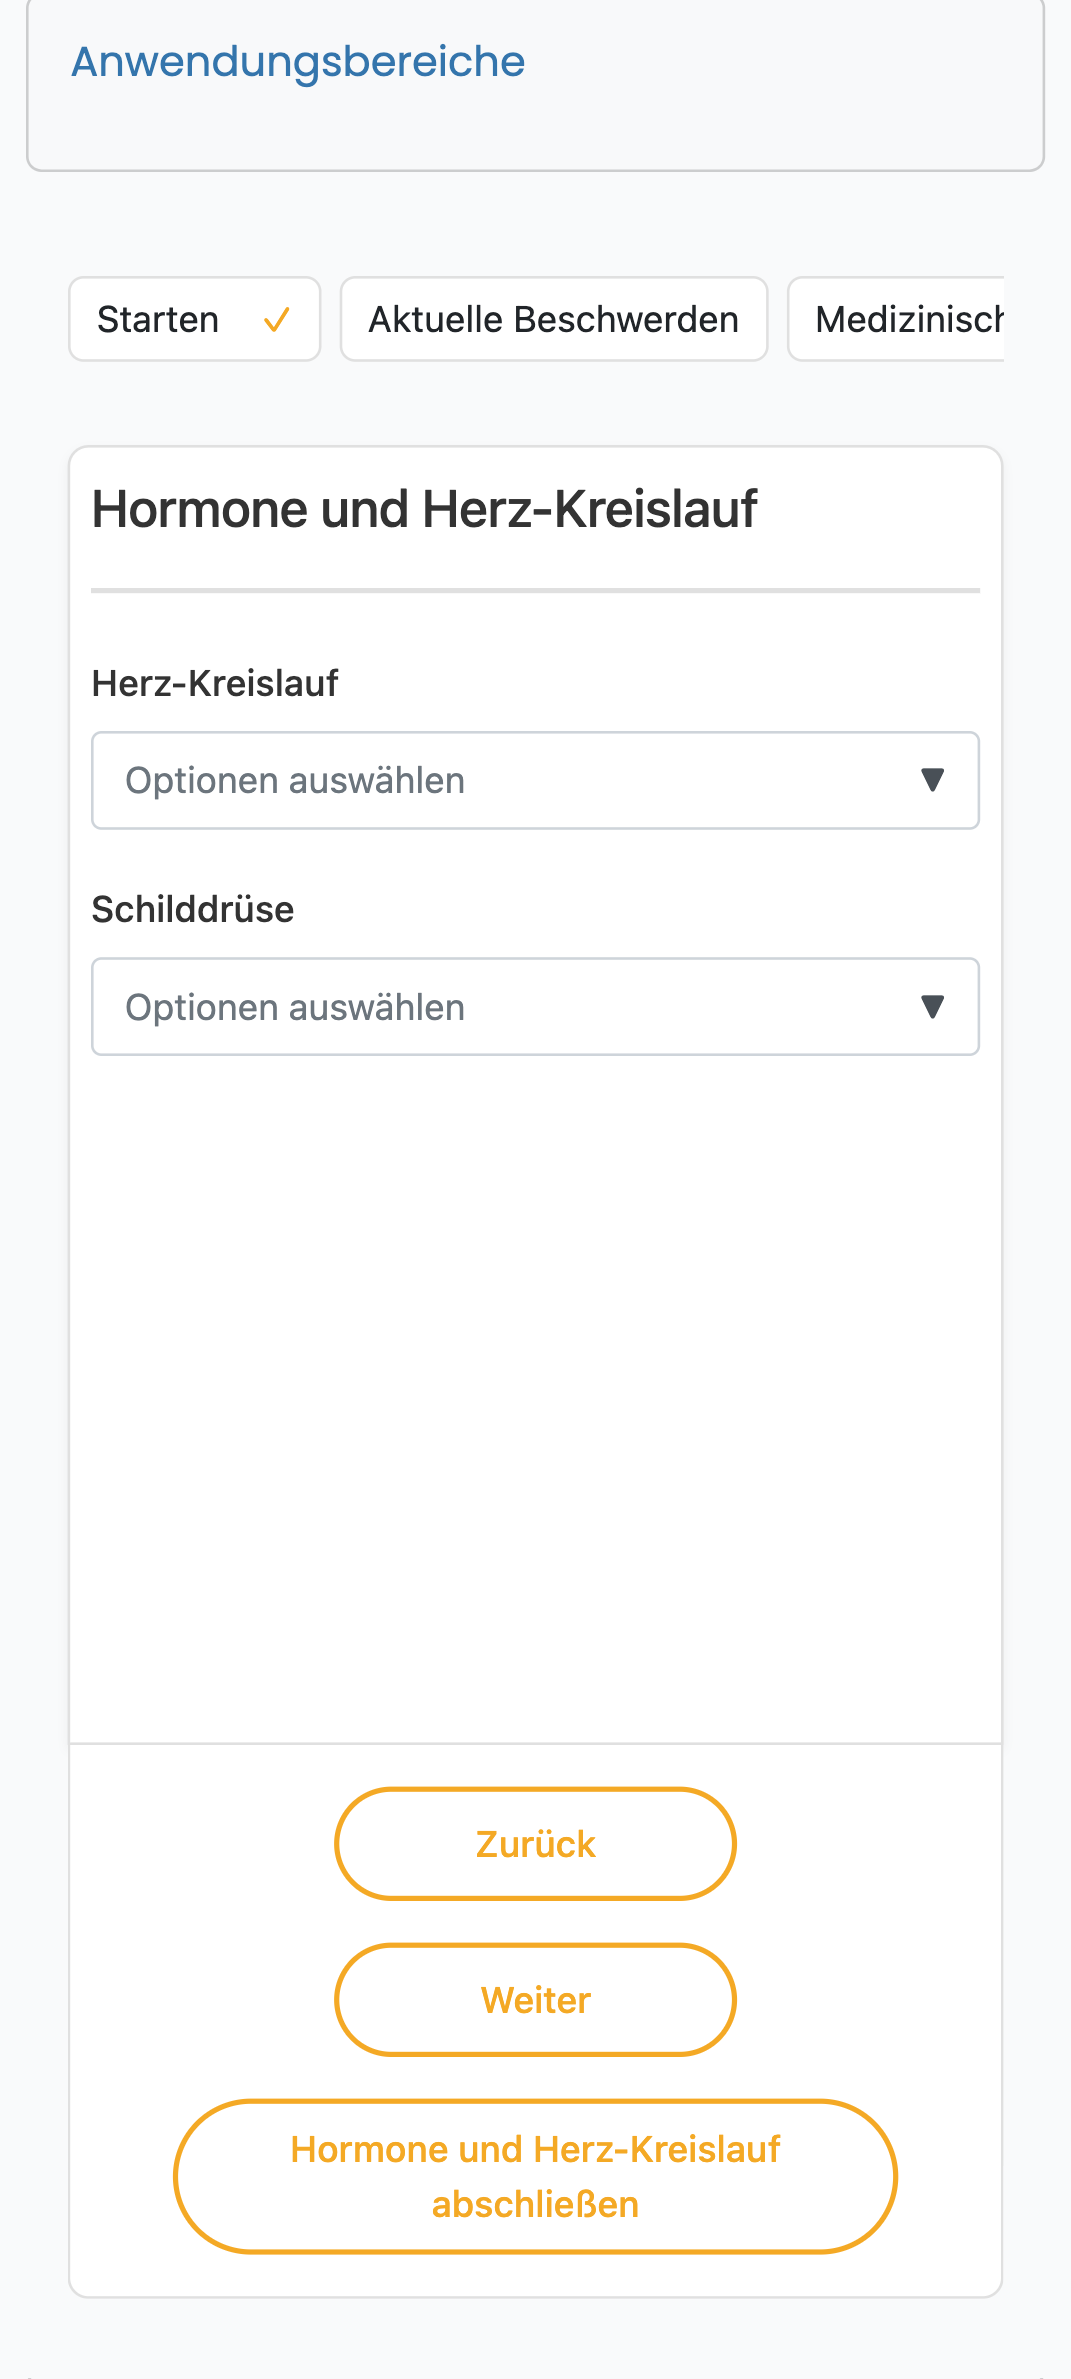1071x2379 pixels.
Task: Select the partially visible Medizinisch tab
Action: 896,319
